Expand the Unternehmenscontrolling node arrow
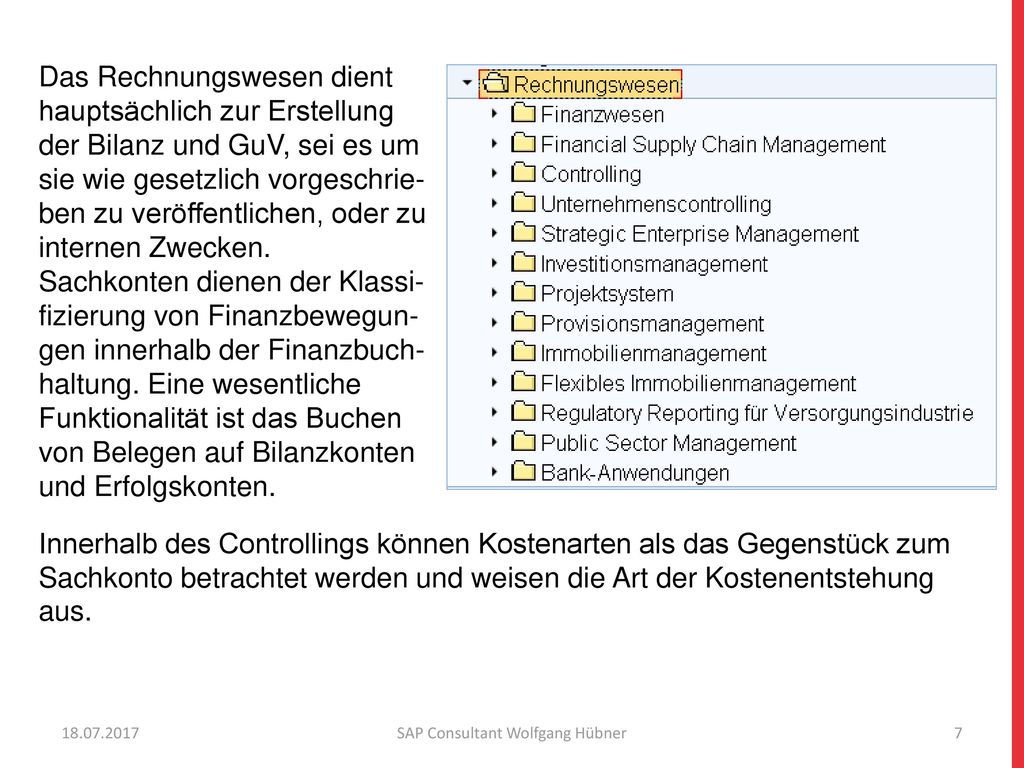 click(494, 203)
